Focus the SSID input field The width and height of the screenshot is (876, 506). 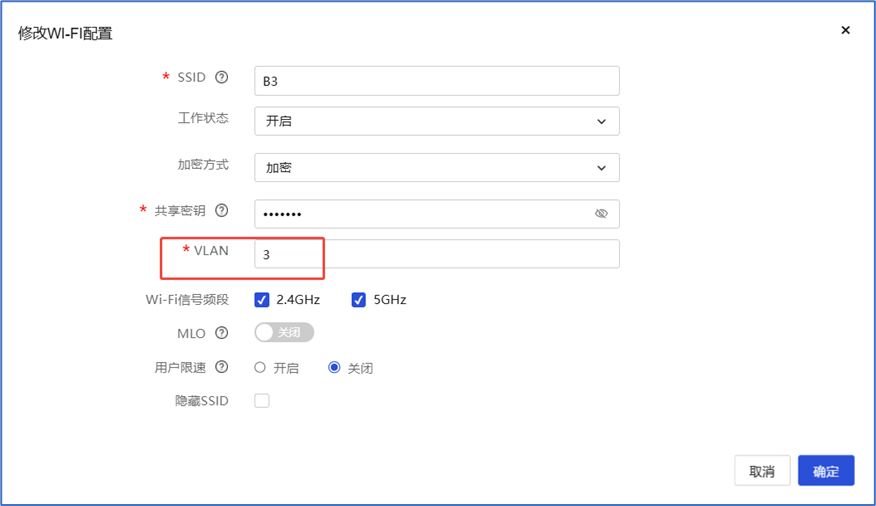[x=436, y=81]
